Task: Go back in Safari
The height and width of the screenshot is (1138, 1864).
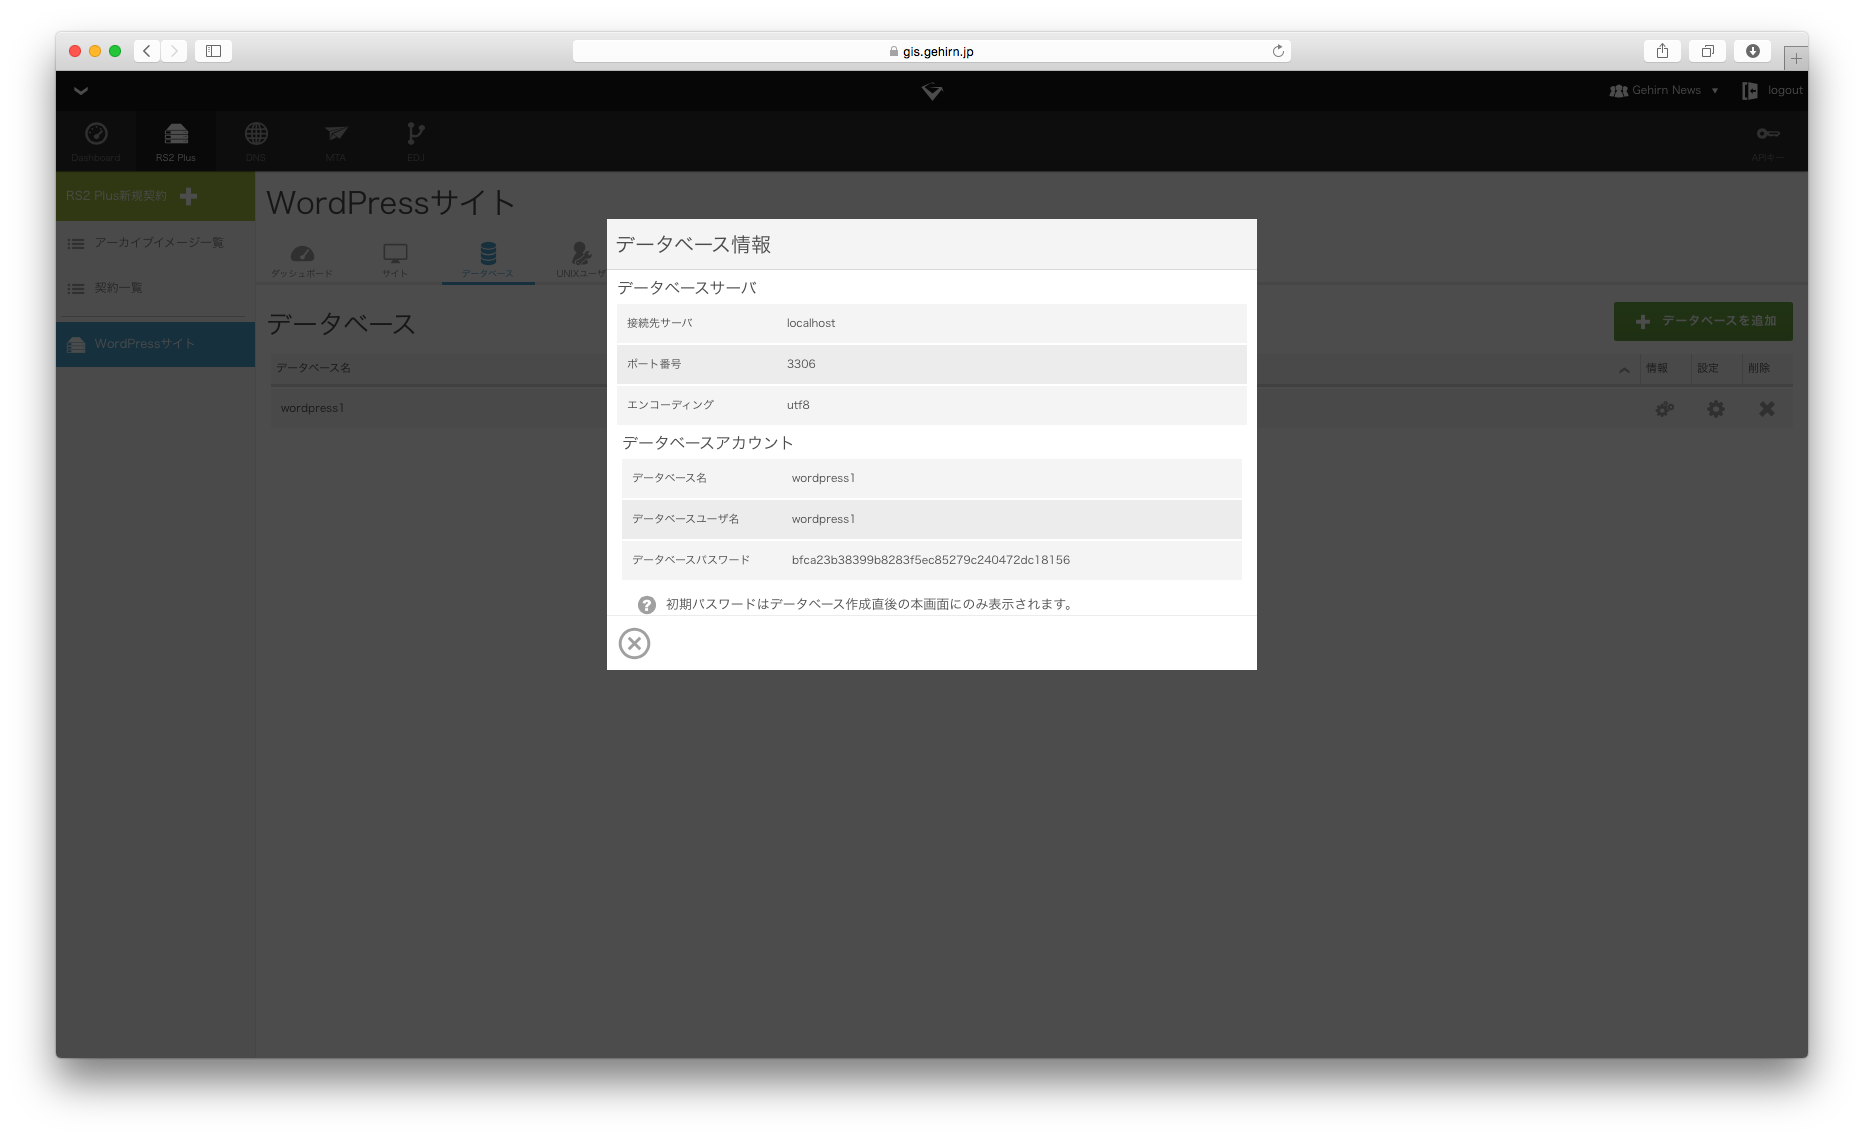Action: pyautogui.click(x=147, y=51)
